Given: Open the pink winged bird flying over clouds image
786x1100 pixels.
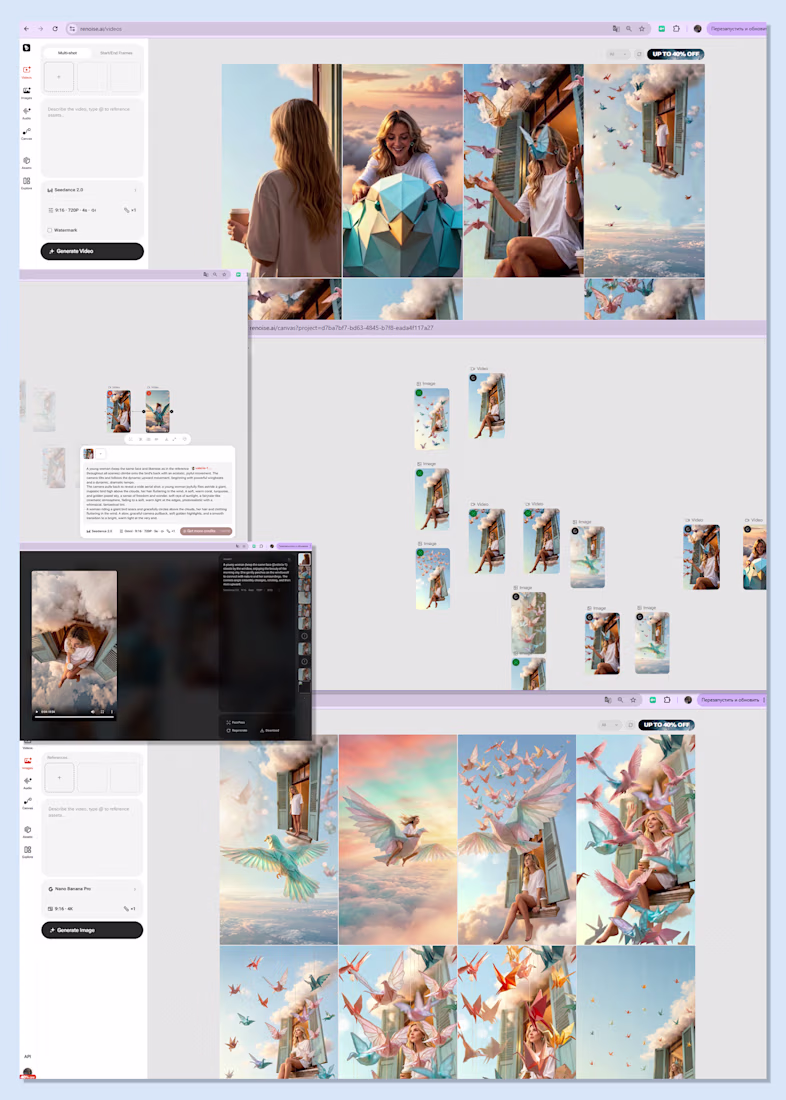Looking at the screenshot, I should [398, 840].
